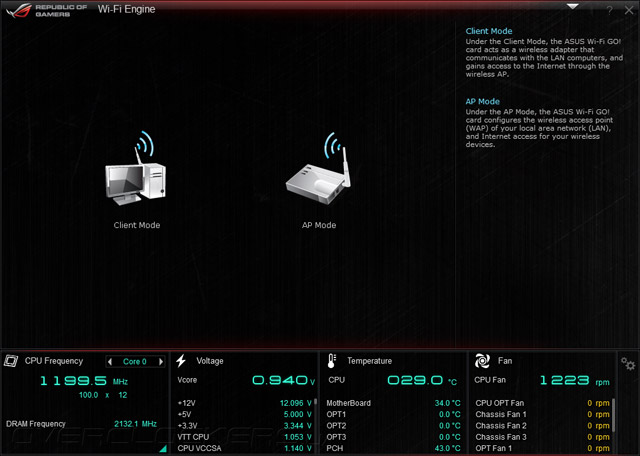This screenshot has height=456, width=640.
Task: Click the Vcore 0.940 V reading
Action: click(x=283, y=380)
